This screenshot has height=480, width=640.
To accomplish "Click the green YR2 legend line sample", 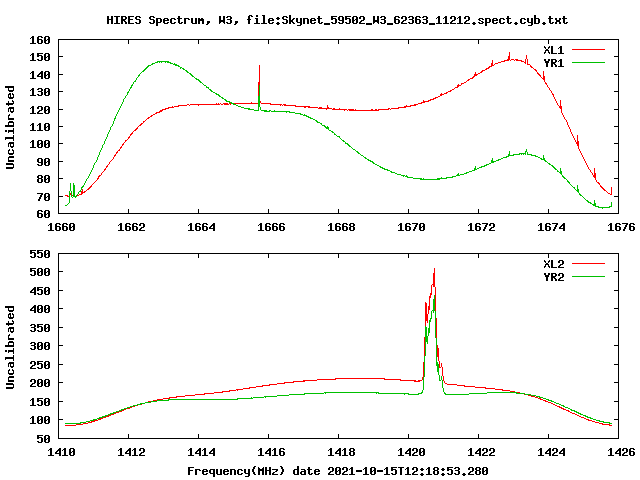I will pyautogui.click(x=588, y=277).
